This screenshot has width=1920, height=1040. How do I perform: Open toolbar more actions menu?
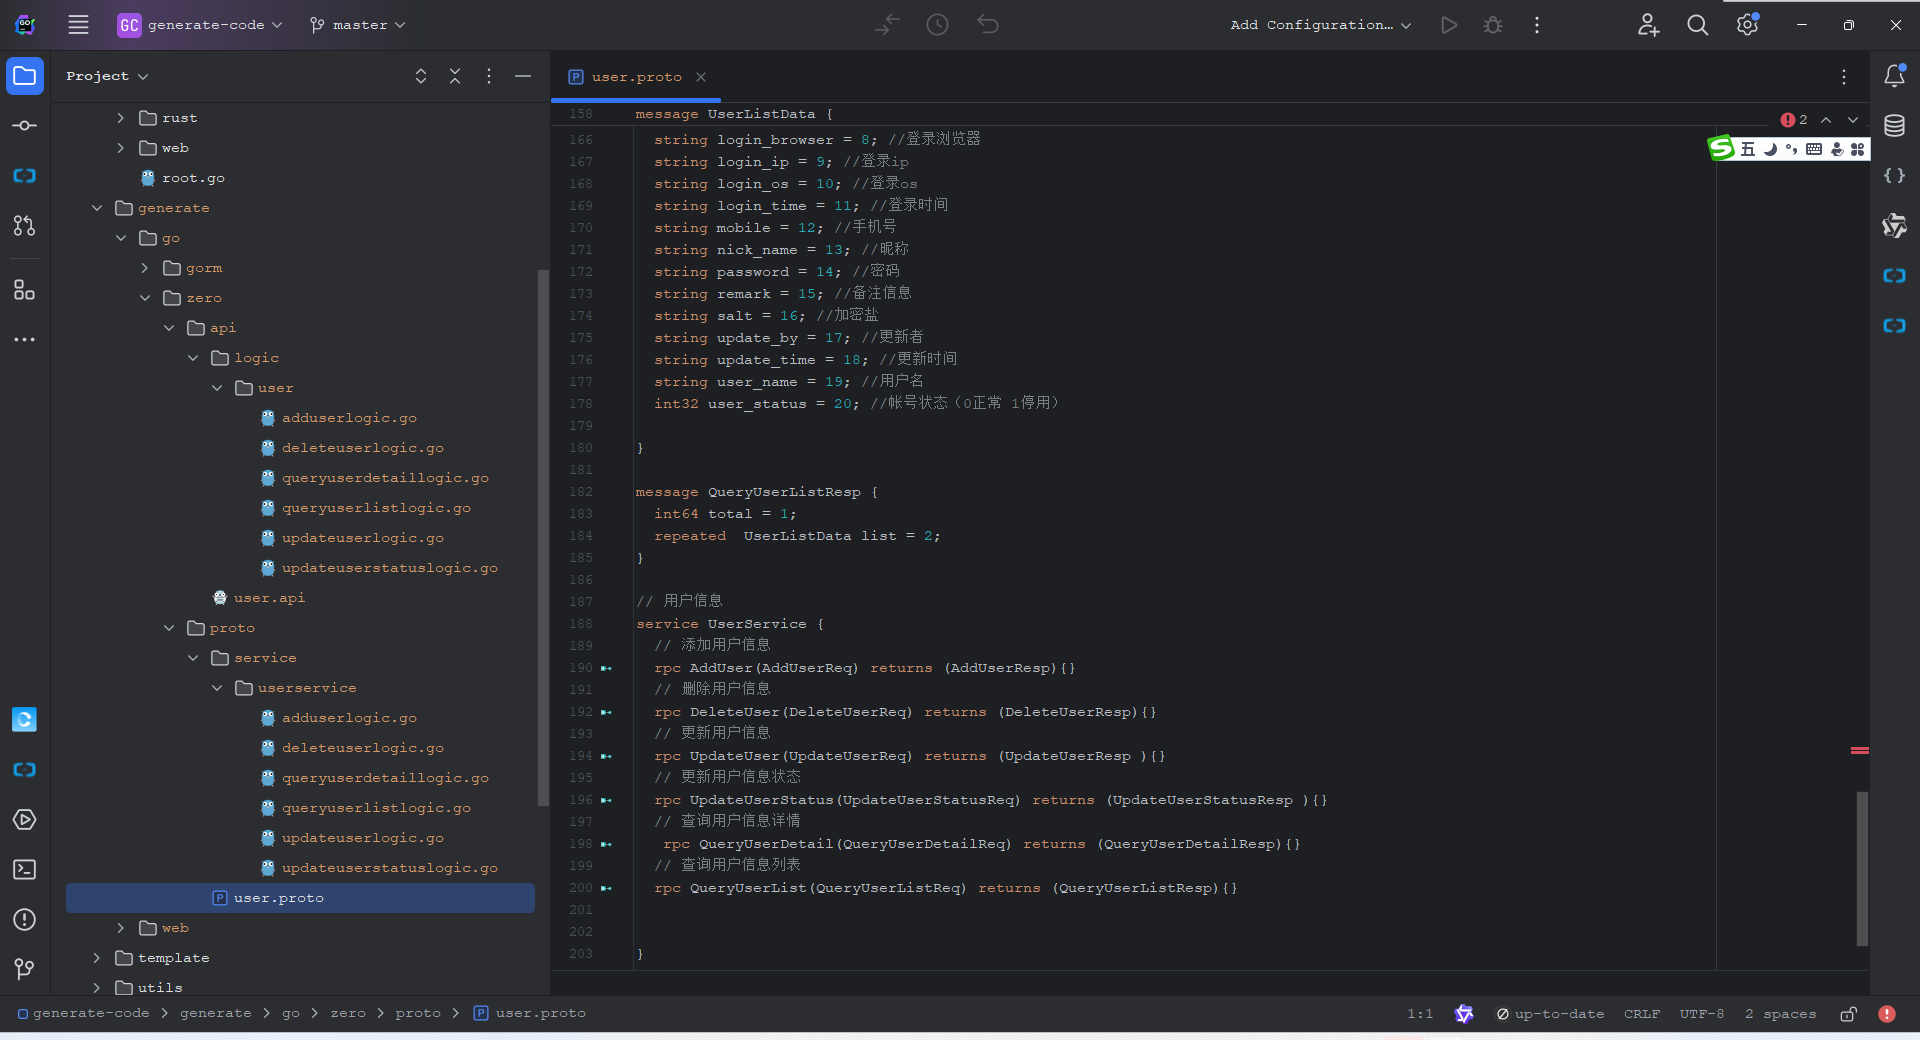click(1537, 25)
